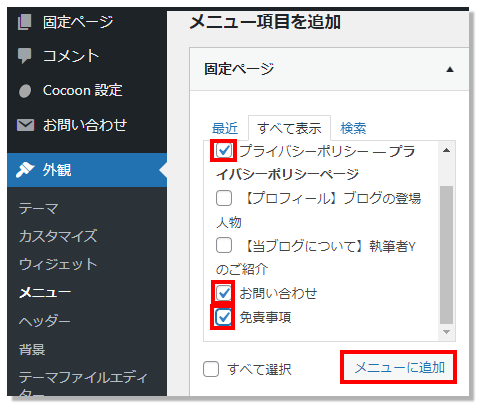Check the 【当ブログについて】 checkbox
The width and height of the screenshot is (477, 404).
point(224,246)
